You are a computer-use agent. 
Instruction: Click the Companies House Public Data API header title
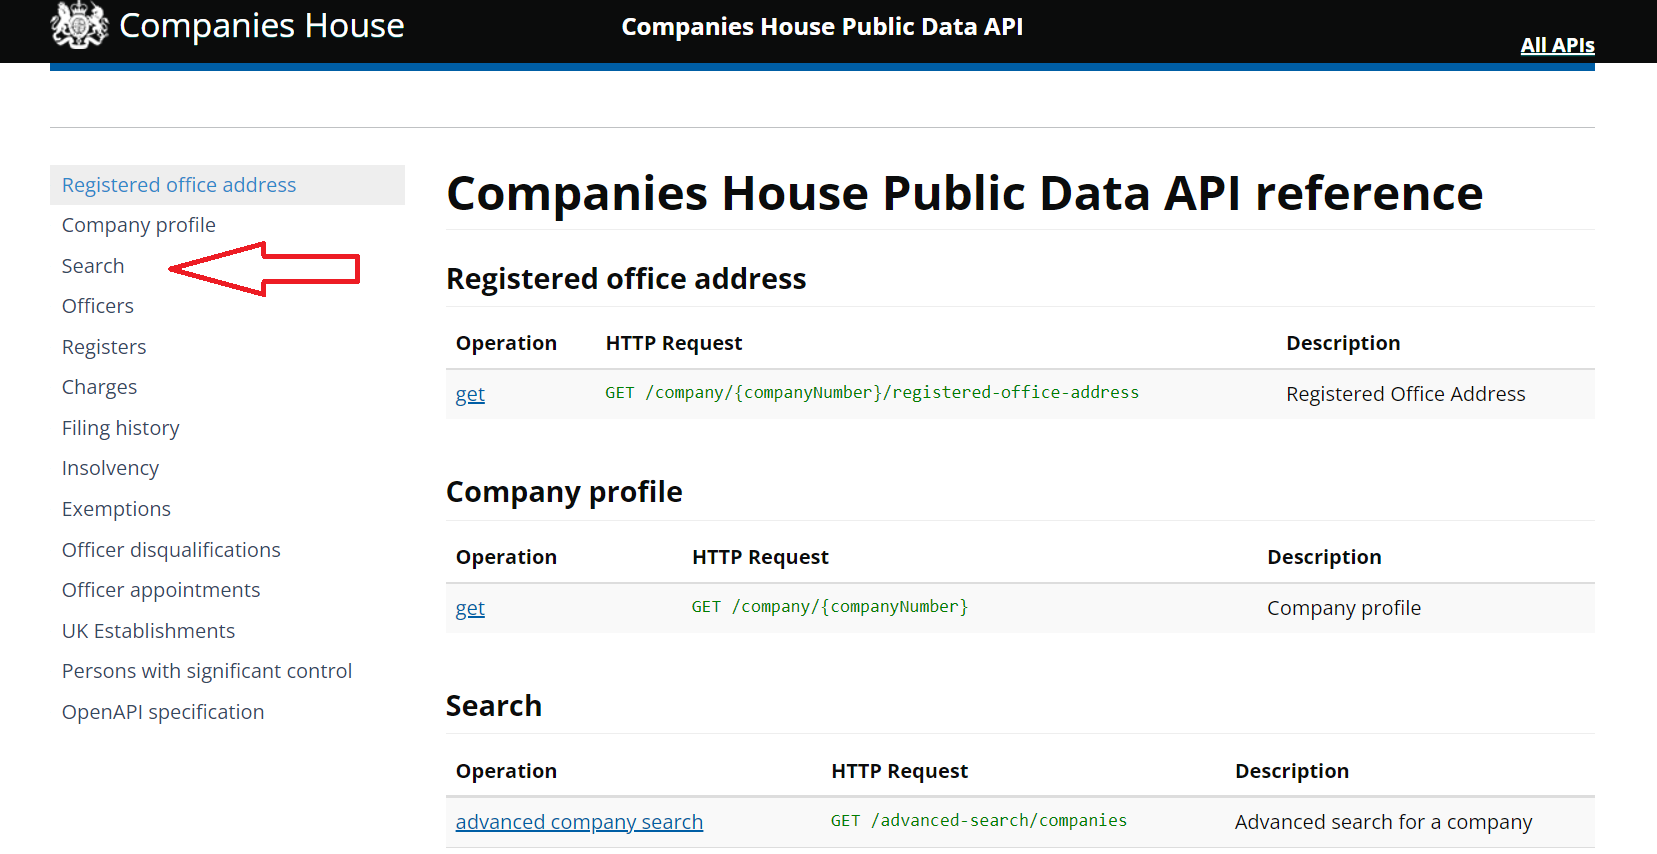822,27
